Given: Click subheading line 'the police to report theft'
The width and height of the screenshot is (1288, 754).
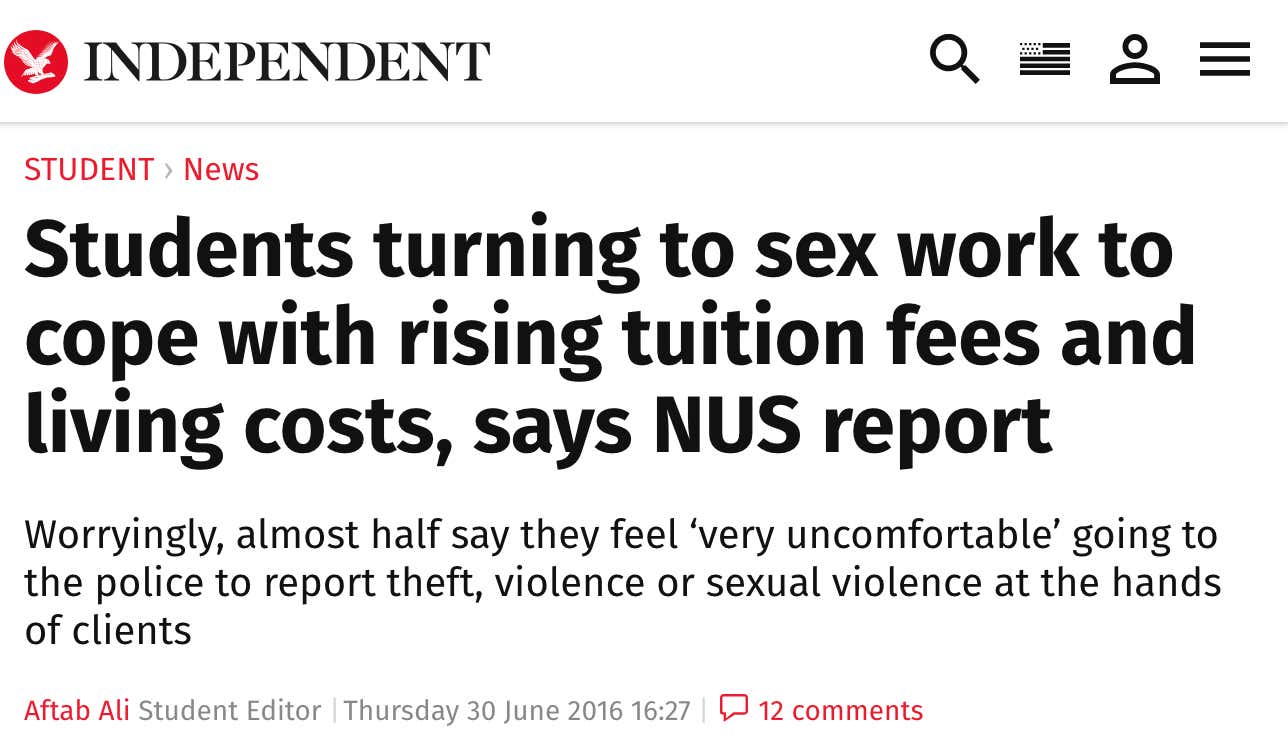Looking at the screenshot, I should (622, 583).
